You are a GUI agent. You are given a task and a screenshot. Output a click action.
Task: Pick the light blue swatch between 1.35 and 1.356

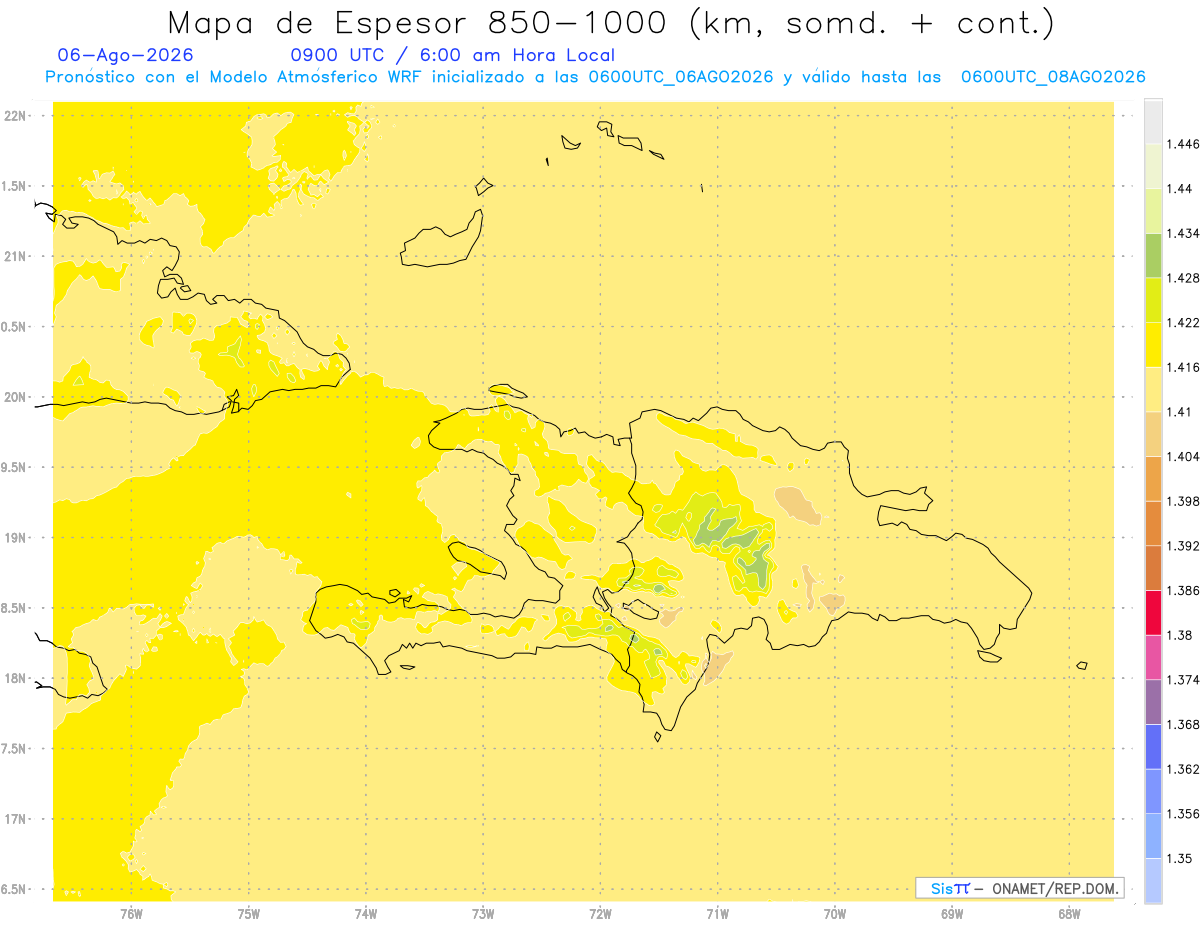[1153, 836]
